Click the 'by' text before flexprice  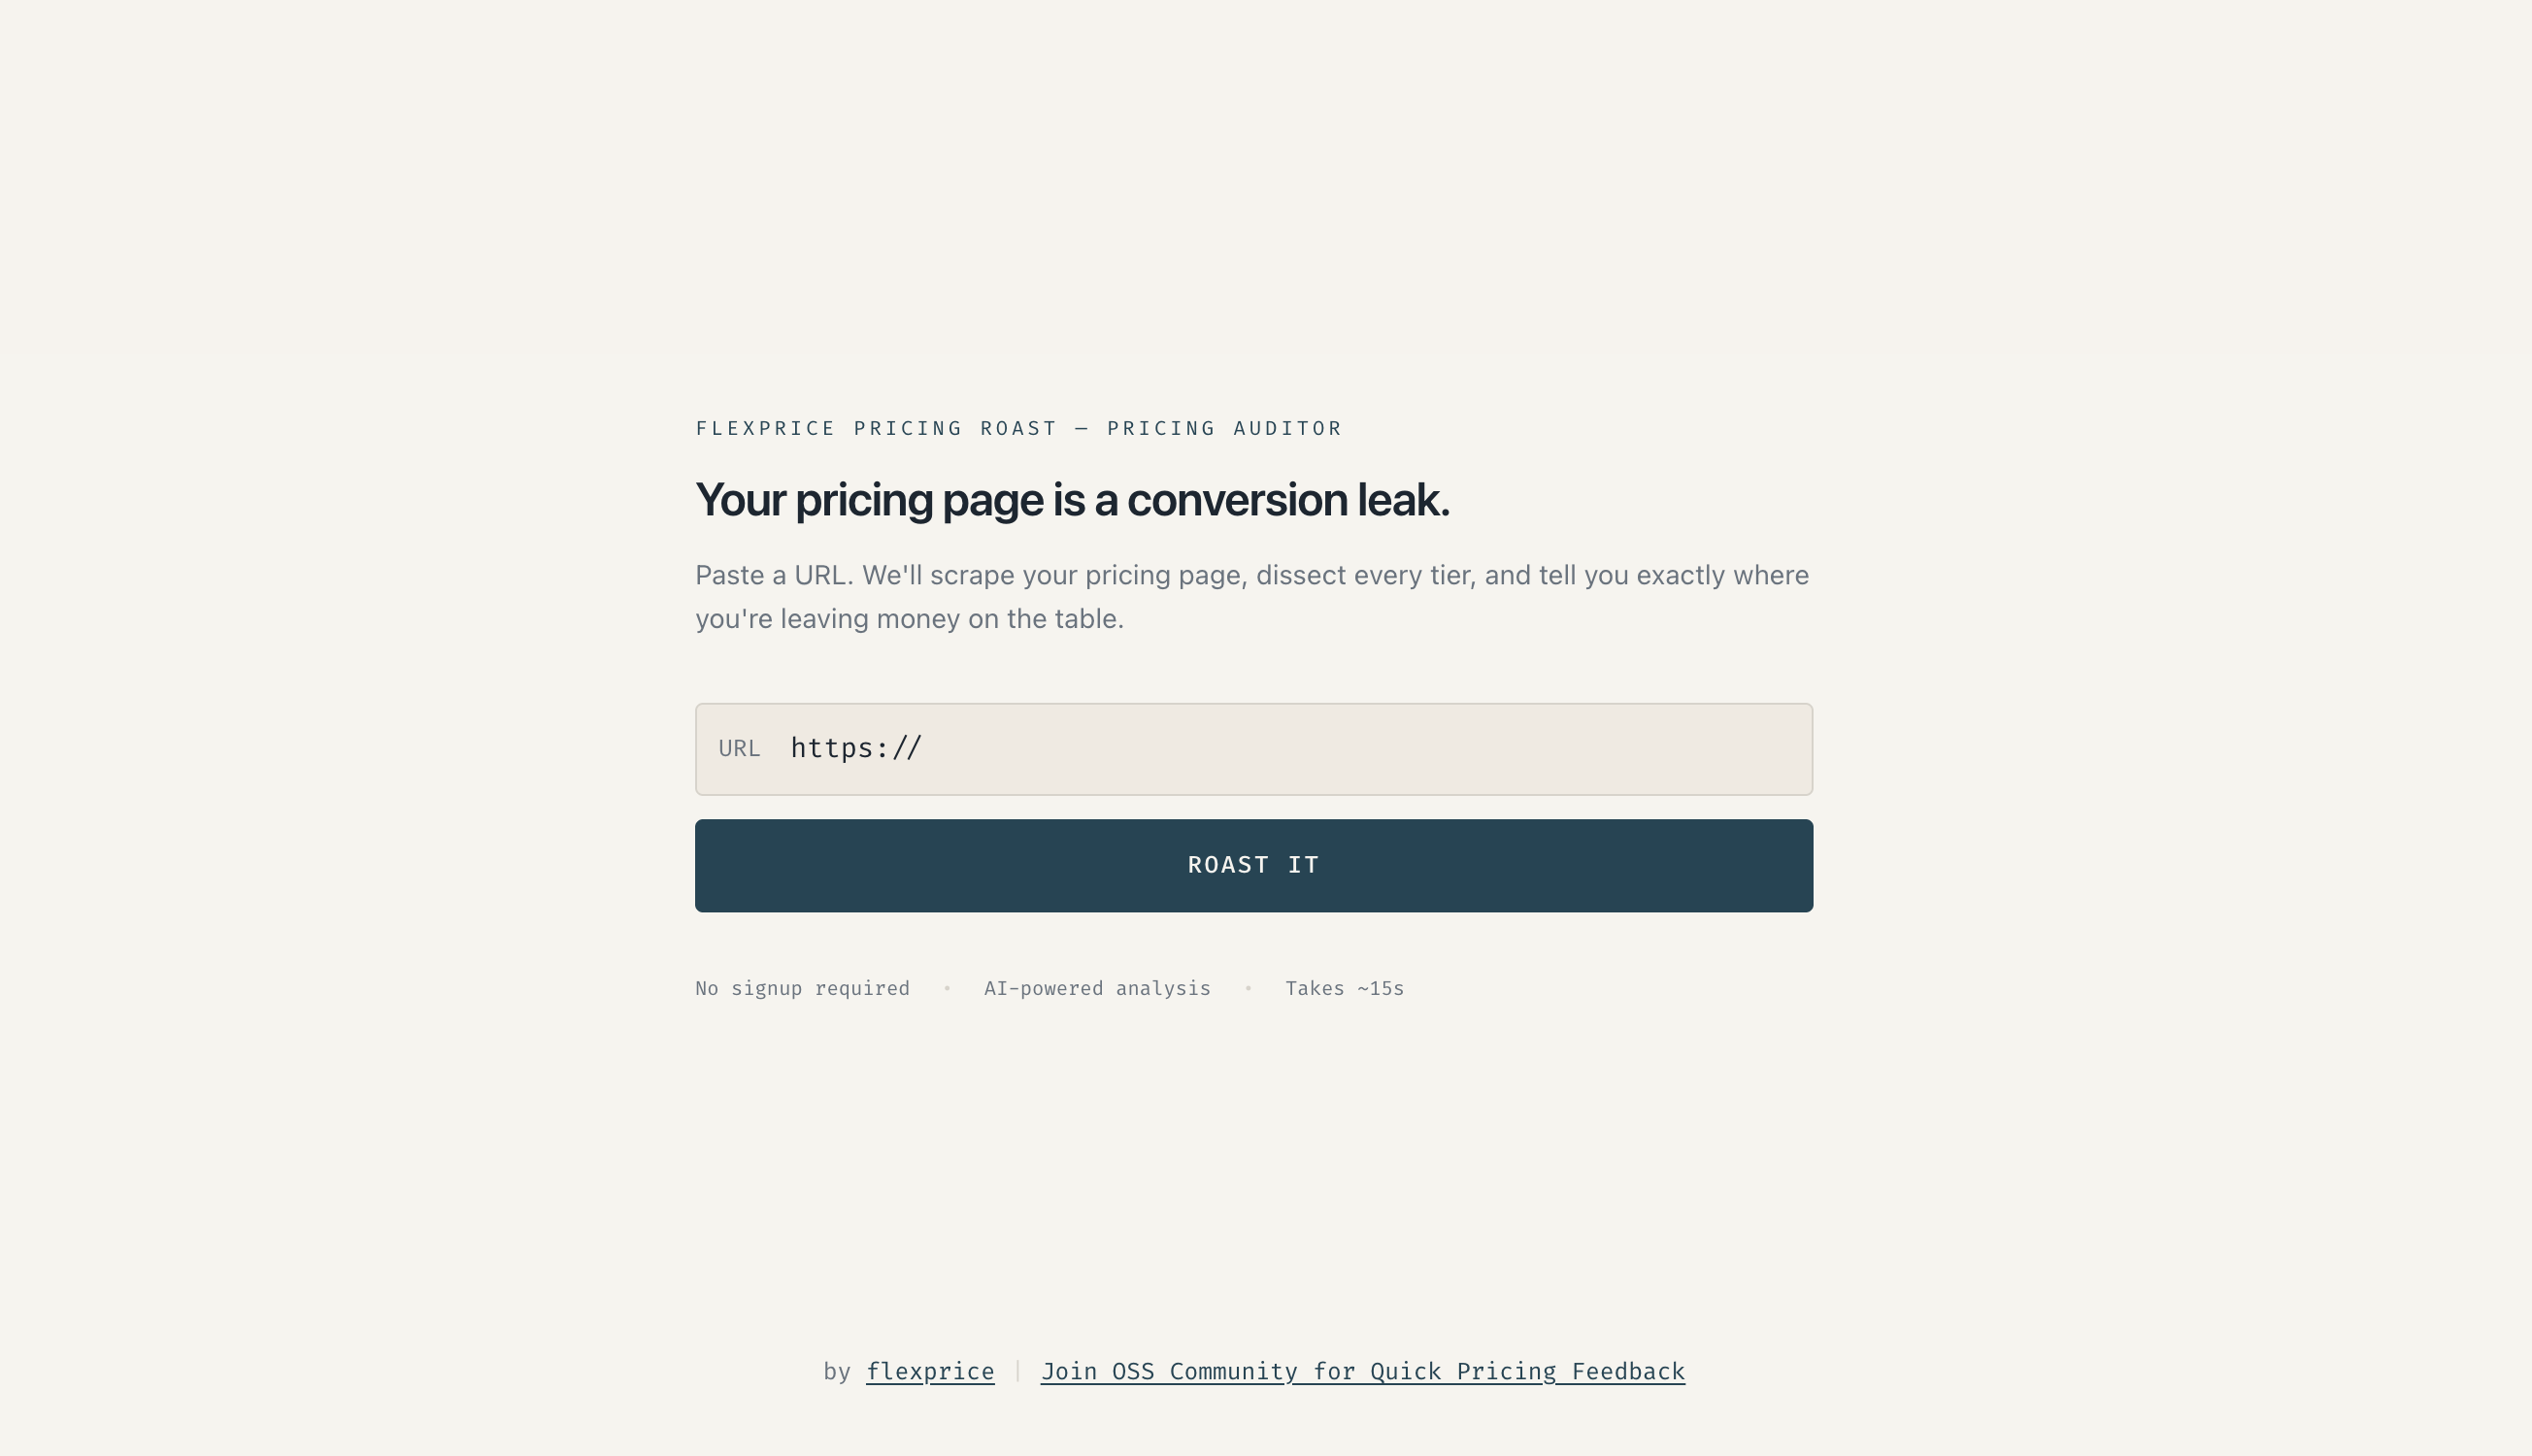(x=838, y=1371)
